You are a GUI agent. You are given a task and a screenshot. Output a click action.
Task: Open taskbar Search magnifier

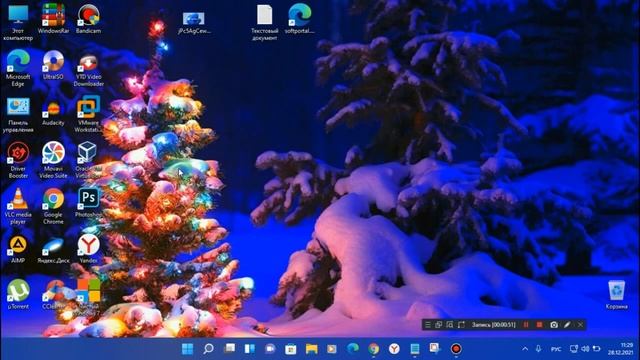click(208, 349)
